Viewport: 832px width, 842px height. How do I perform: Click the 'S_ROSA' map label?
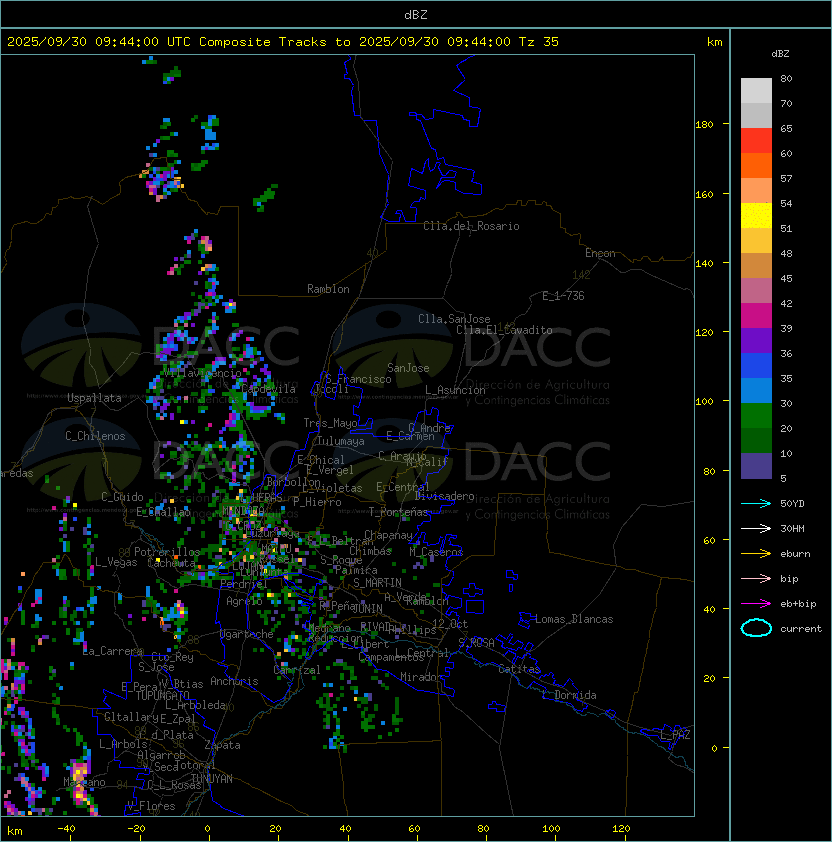point(476,643)
